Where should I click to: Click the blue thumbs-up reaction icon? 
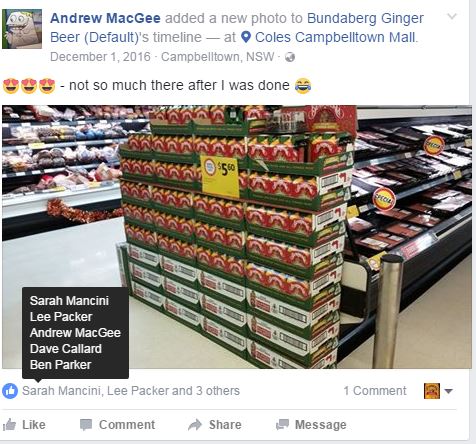(x=10, y=391)
